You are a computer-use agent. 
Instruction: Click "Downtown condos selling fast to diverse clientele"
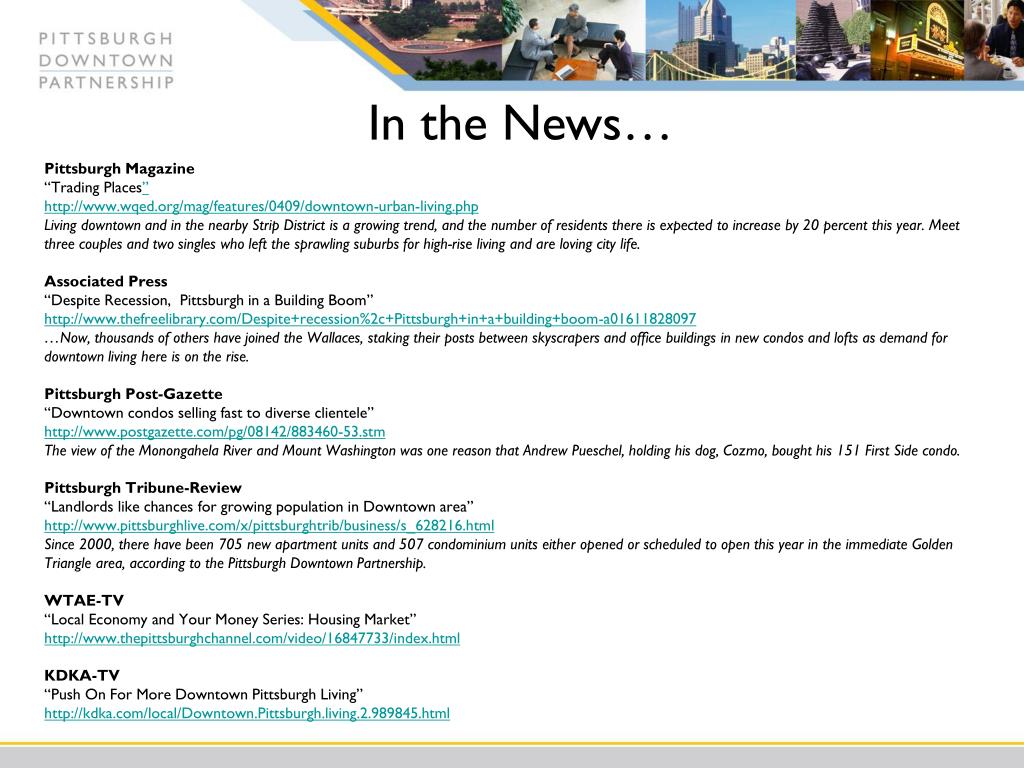[210, 413]
